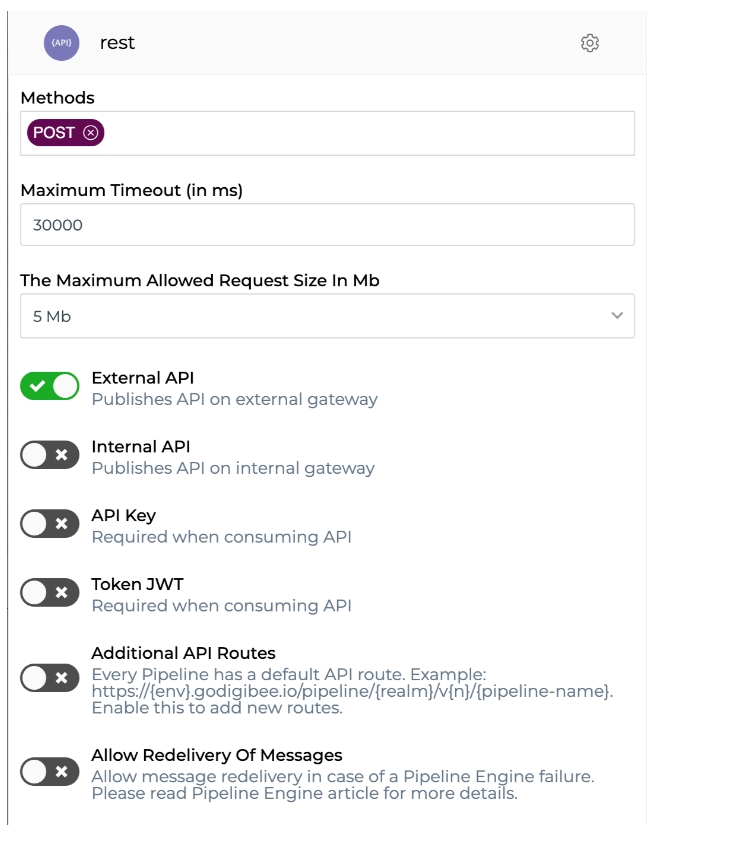Image resolution: width=747 pixels, height=849 pixels.
Task: Click the Additional API Routes description text
Action: click(350, 691)
